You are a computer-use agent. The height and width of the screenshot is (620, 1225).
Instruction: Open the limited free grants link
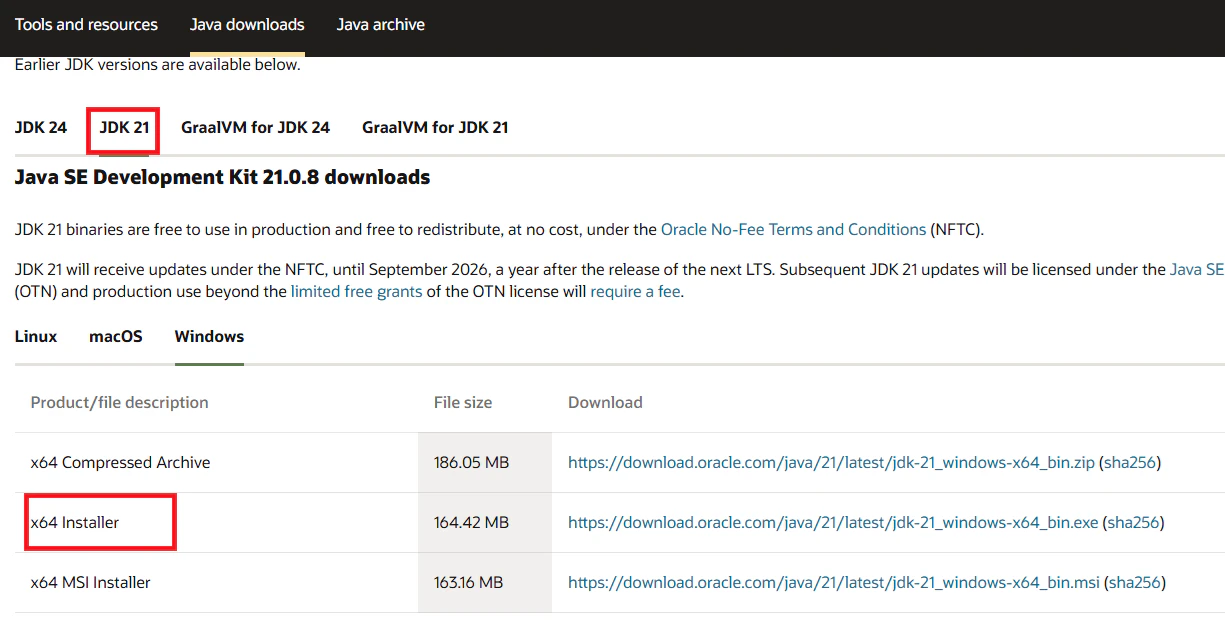(x=357, y=292)
